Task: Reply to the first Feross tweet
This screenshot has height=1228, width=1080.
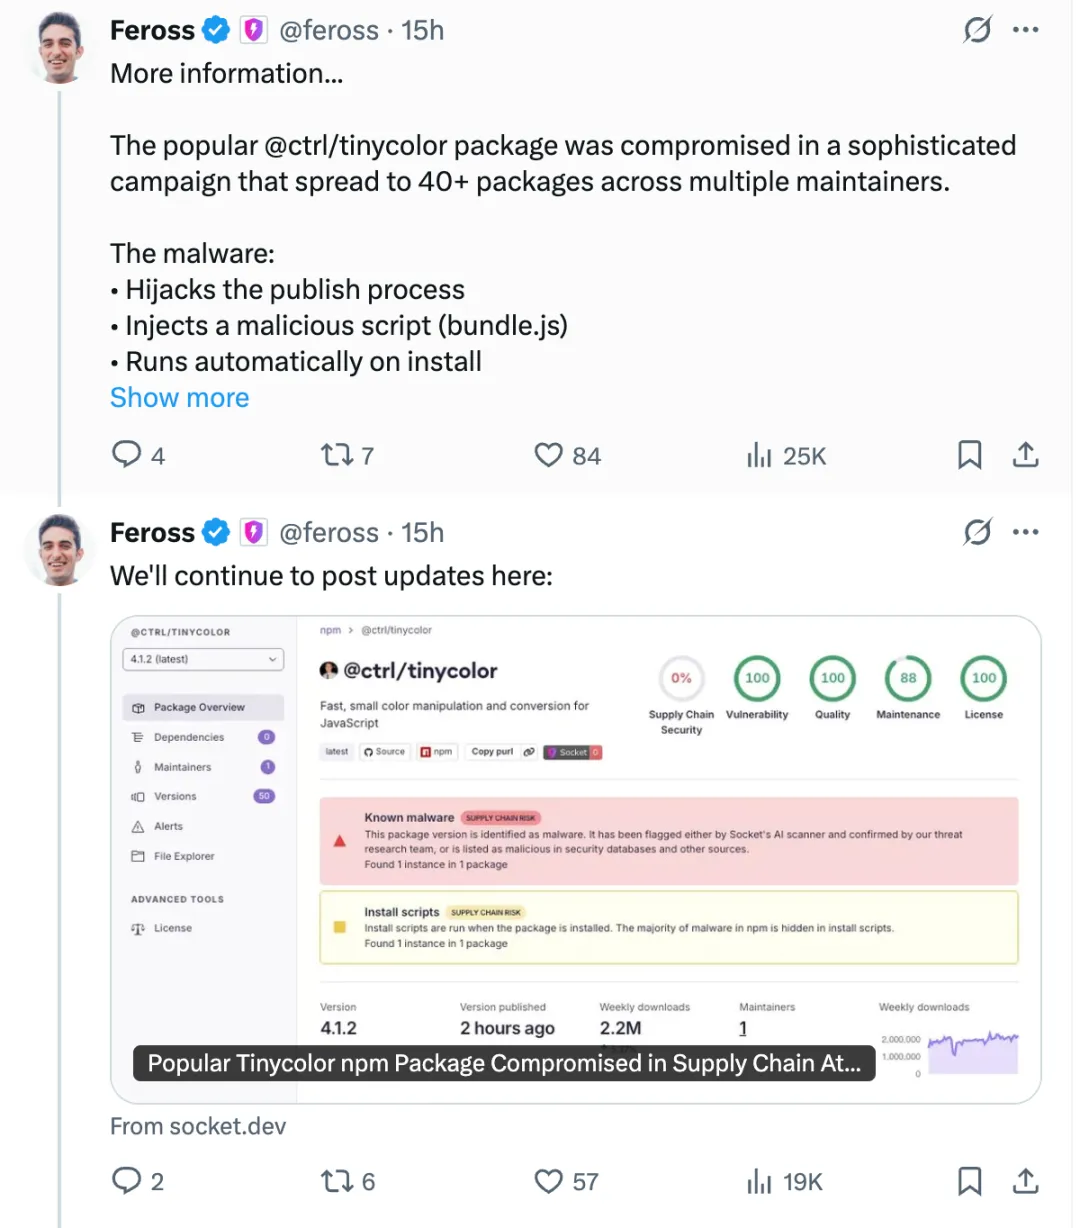Action: pos(127,455)
